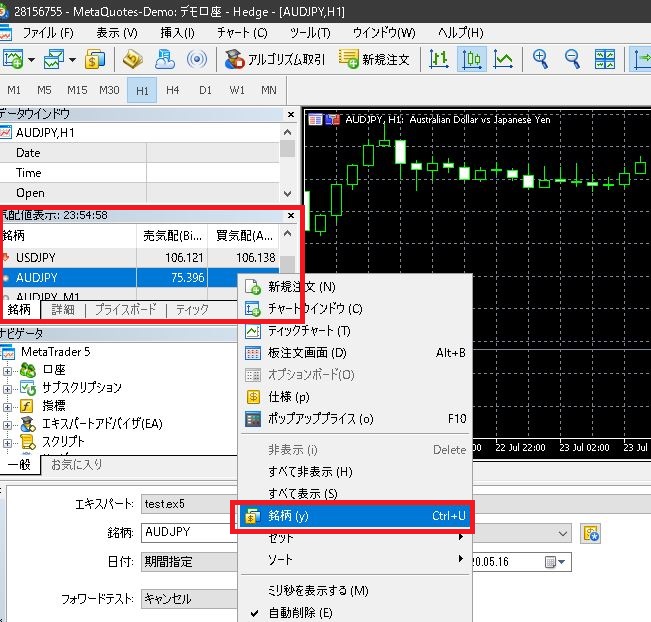This screenshot has height=622, width=651.
Task: Switch to line chart icon
Action: 503,59
